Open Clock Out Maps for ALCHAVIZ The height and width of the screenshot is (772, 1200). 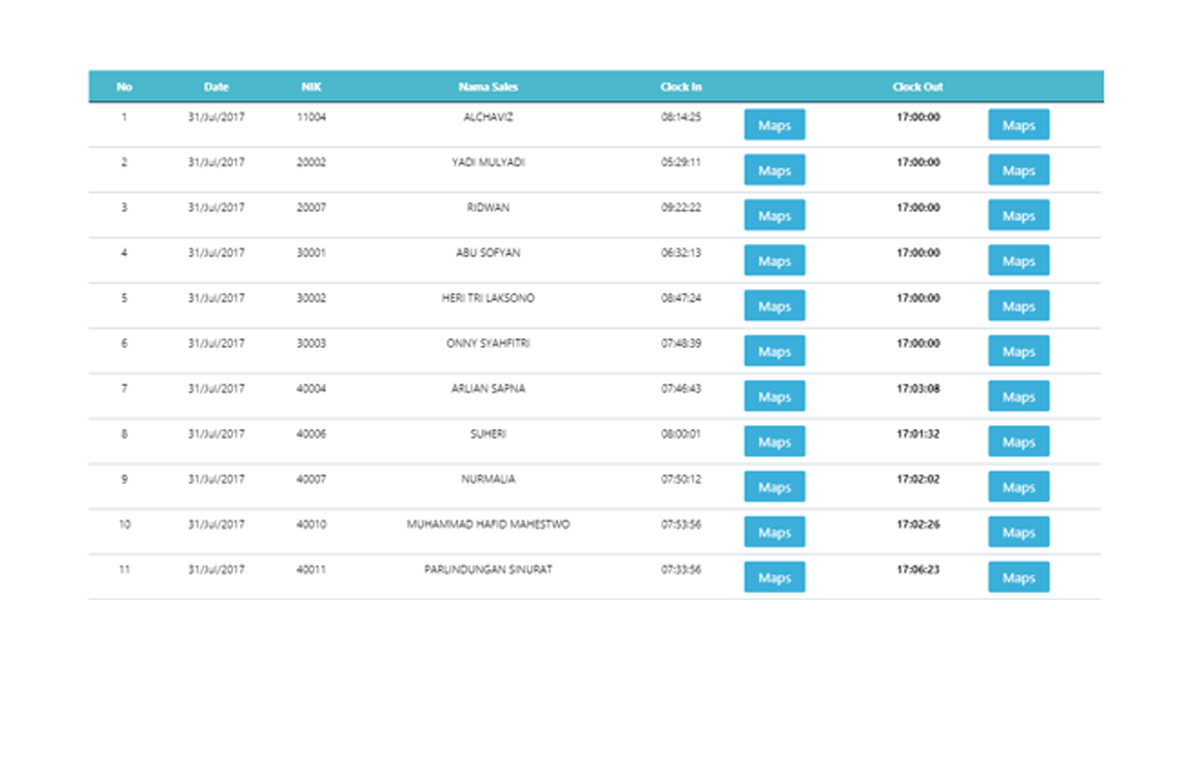pos(1018,125)
